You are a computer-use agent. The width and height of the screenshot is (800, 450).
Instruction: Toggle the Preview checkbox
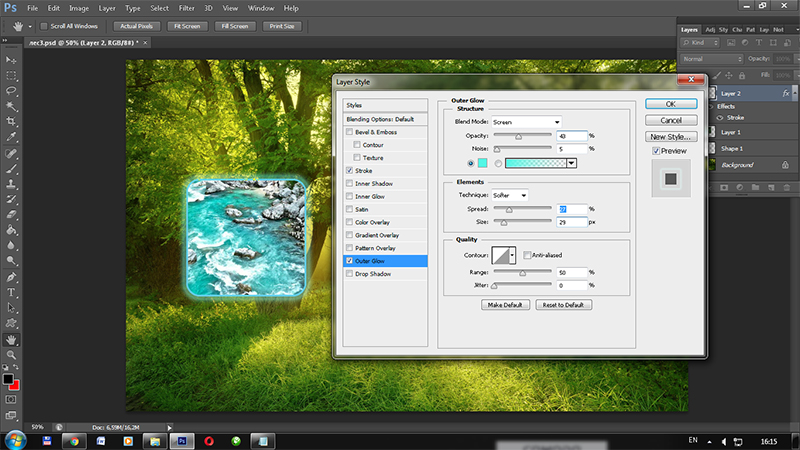pos(656,151)
